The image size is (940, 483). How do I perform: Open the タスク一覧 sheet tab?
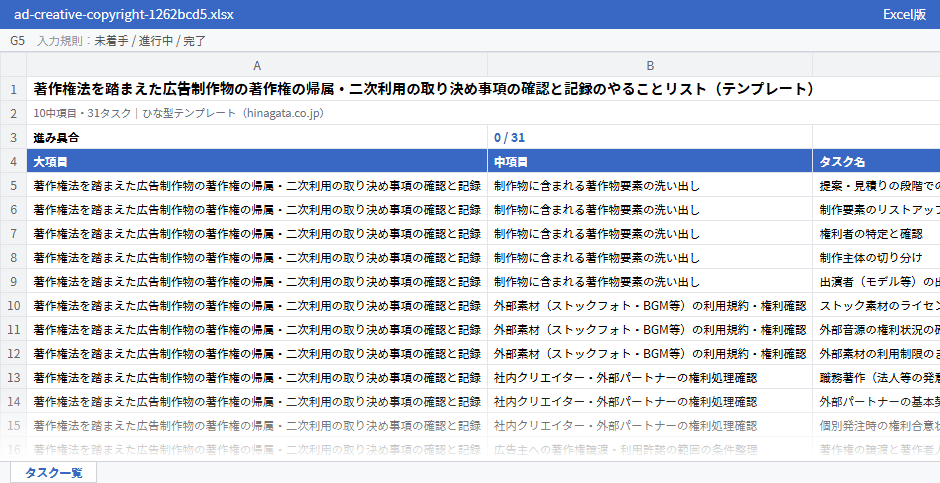(53, 472)
